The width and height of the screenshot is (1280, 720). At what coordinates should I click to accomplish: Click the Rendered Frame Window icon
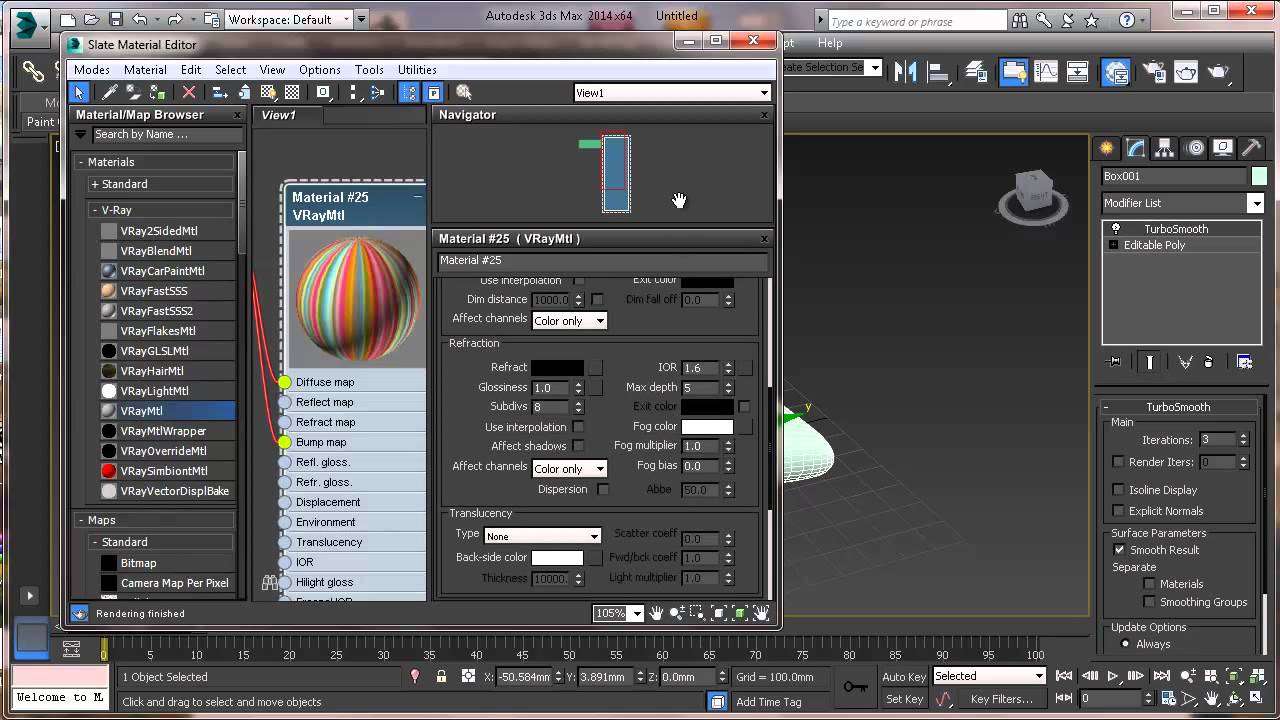pyautogui.click(x=1186, y=71)
